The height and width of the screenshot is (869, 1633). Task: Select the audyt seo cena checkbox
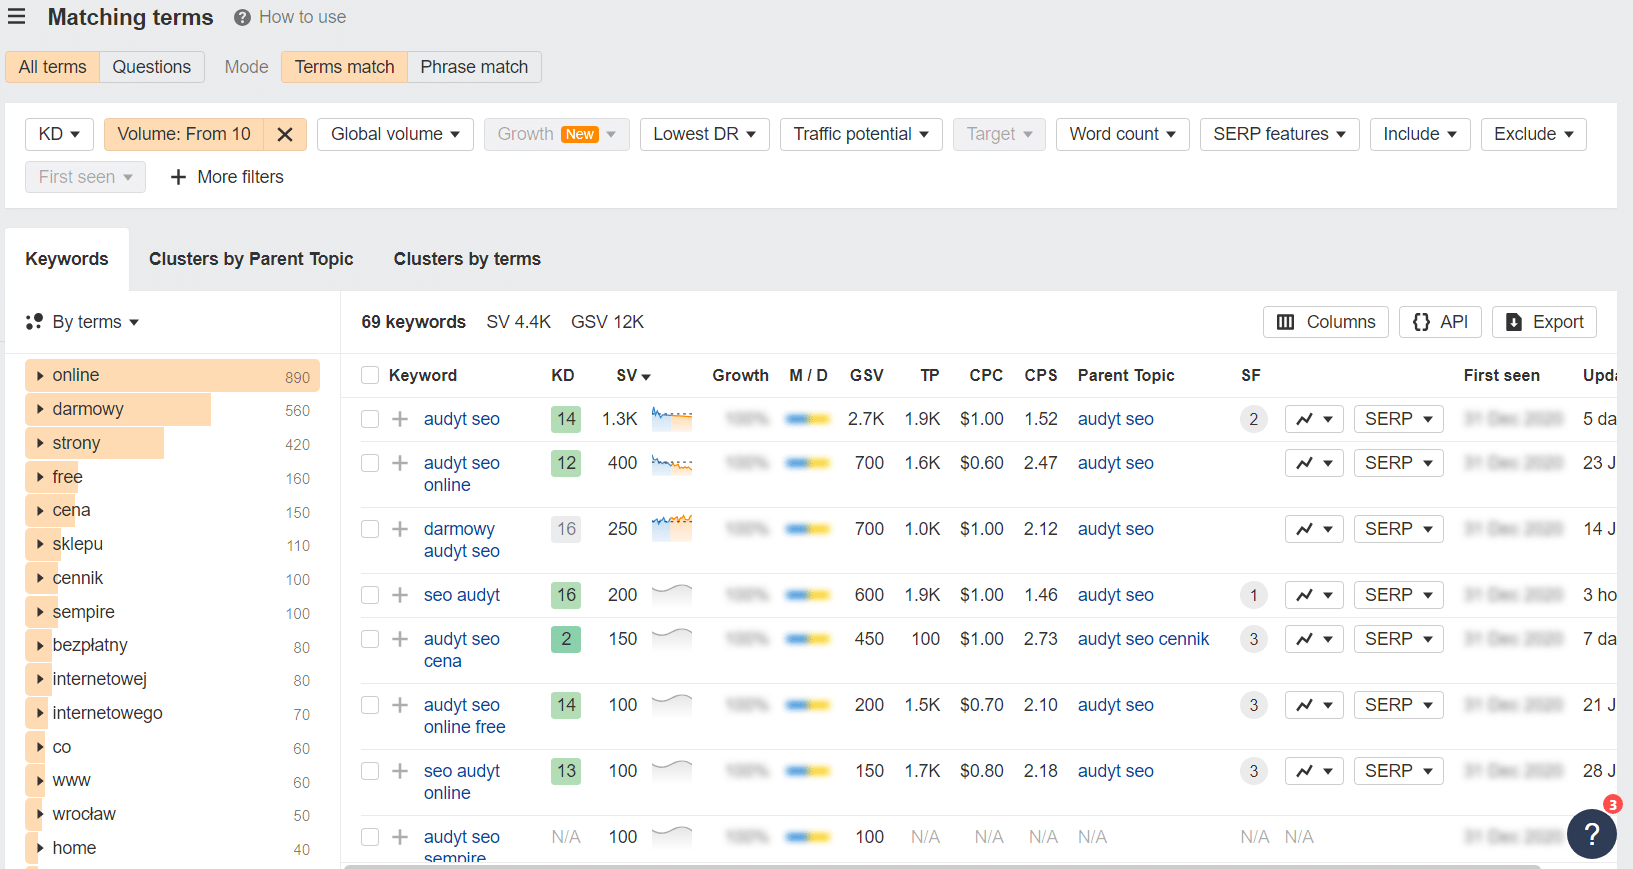[x=370, y=639]
